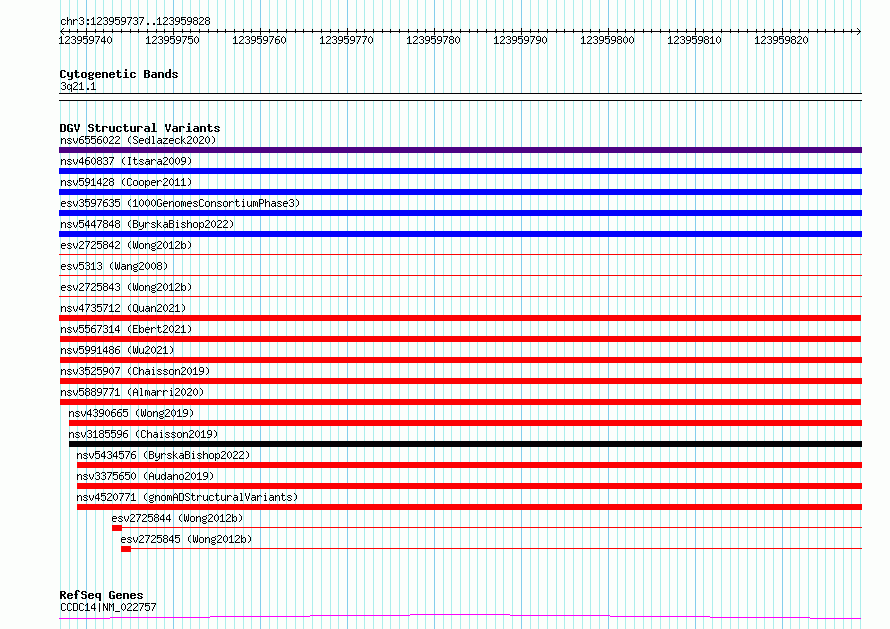Image resolution: width=890 pixels, height=629 pixels.
Task: Click ruler position 123959740
Action: 86,40
